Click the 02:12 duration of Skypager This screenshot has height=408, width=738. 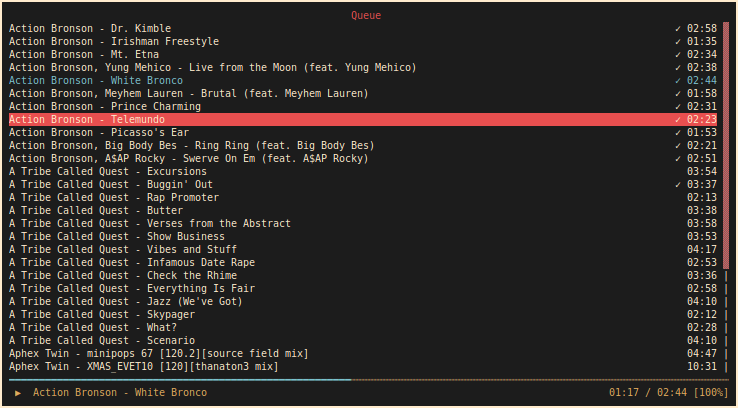(702, 315)
